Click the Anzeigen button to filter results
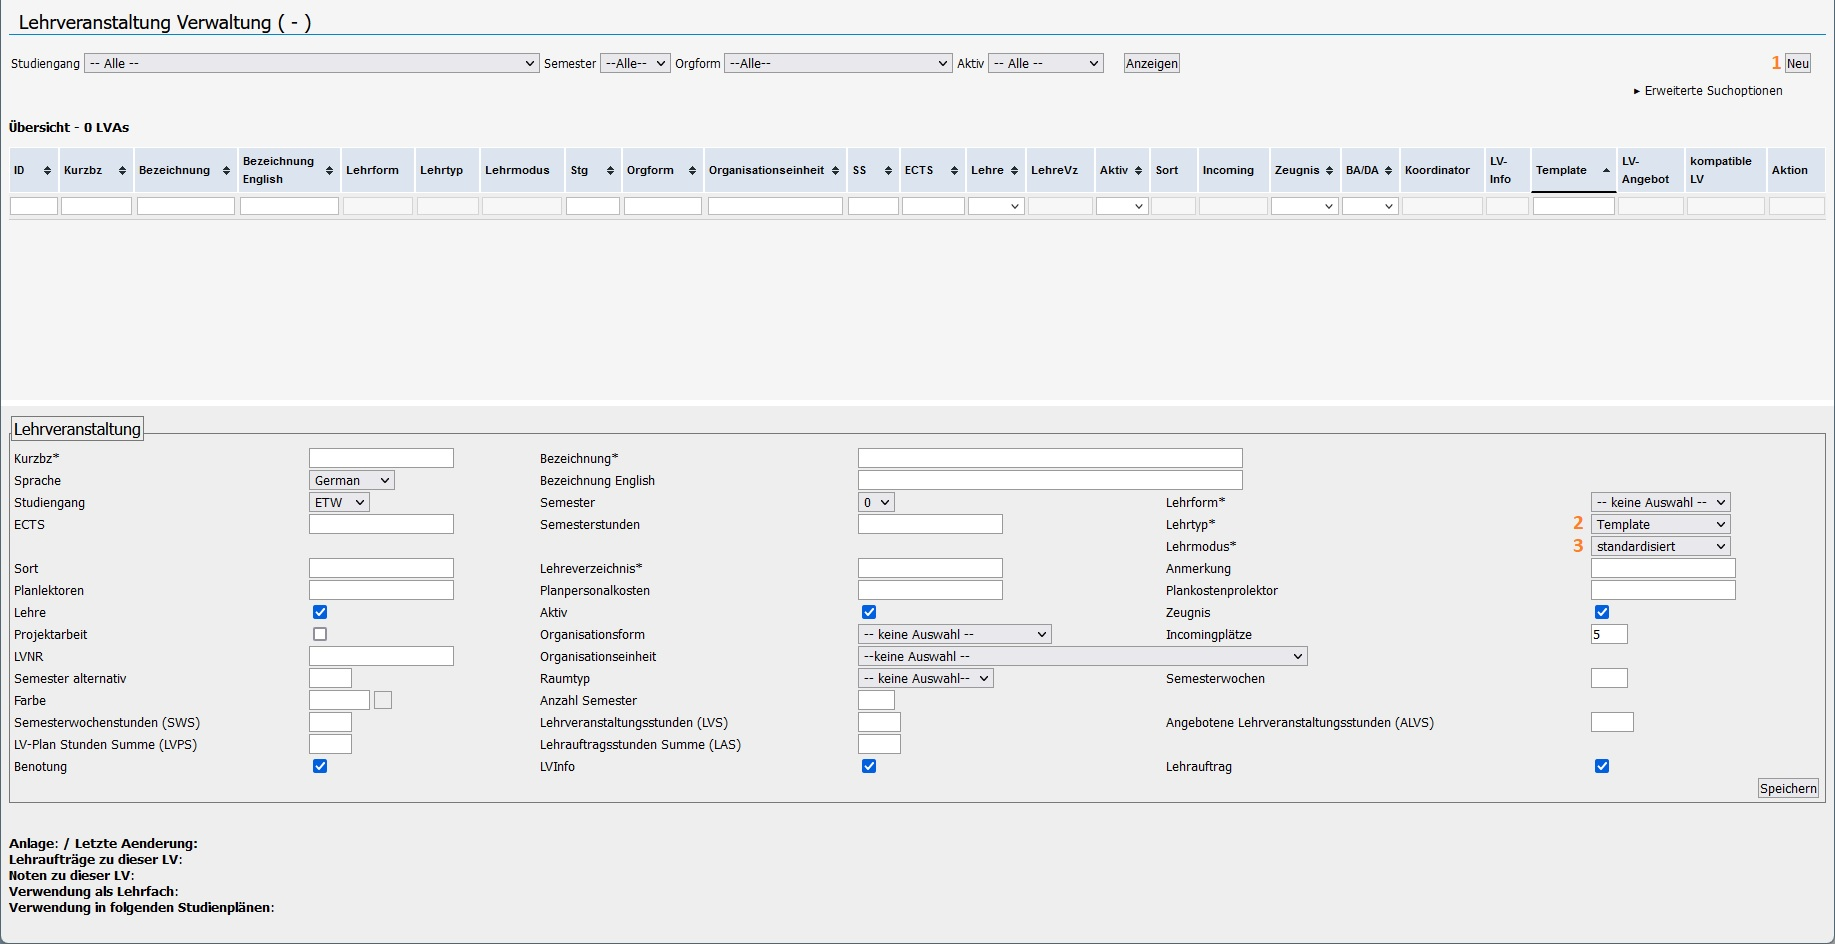This screenshot has height=946, width=1835. [x=1151, y=63]
